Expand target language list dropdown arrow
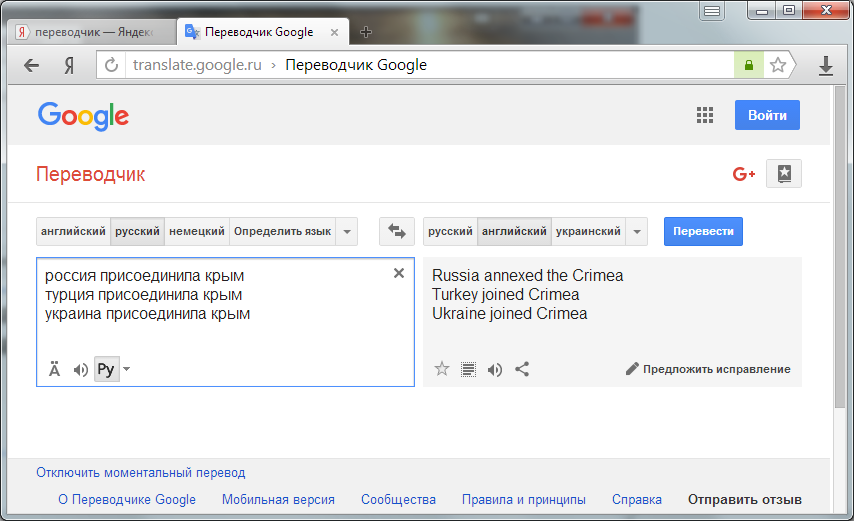This screenshot has height=521, width=854. [637, 231]
